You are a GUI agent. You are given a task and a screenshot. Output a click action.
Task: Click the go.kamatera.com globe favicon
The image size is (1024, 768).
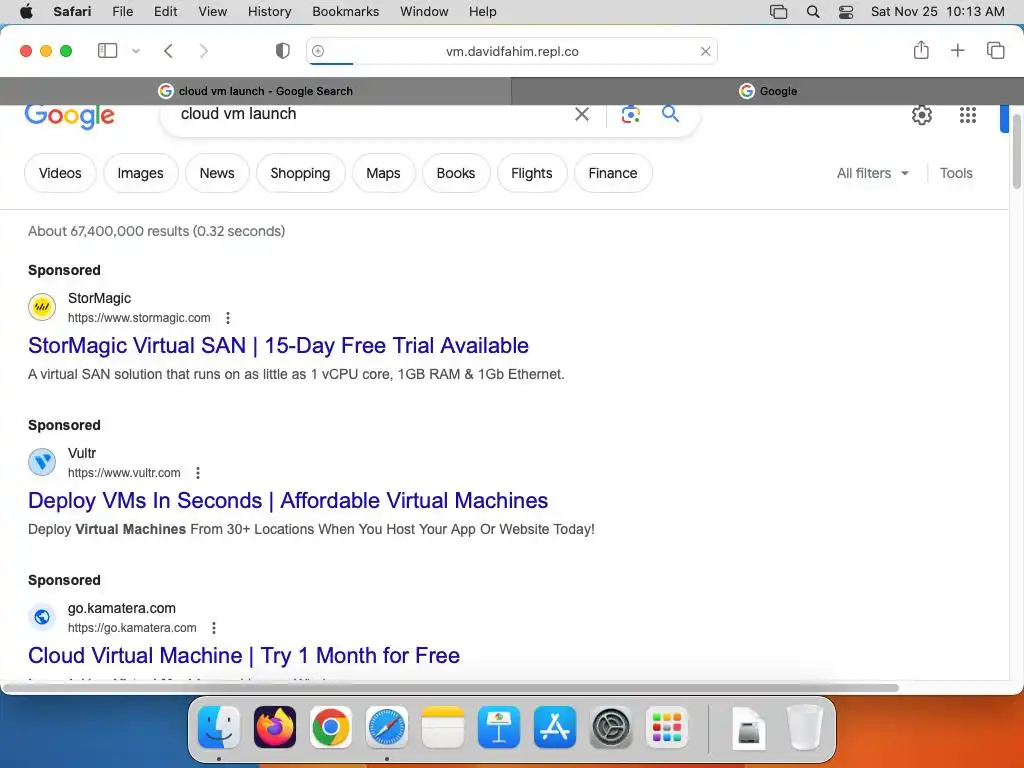42,616
